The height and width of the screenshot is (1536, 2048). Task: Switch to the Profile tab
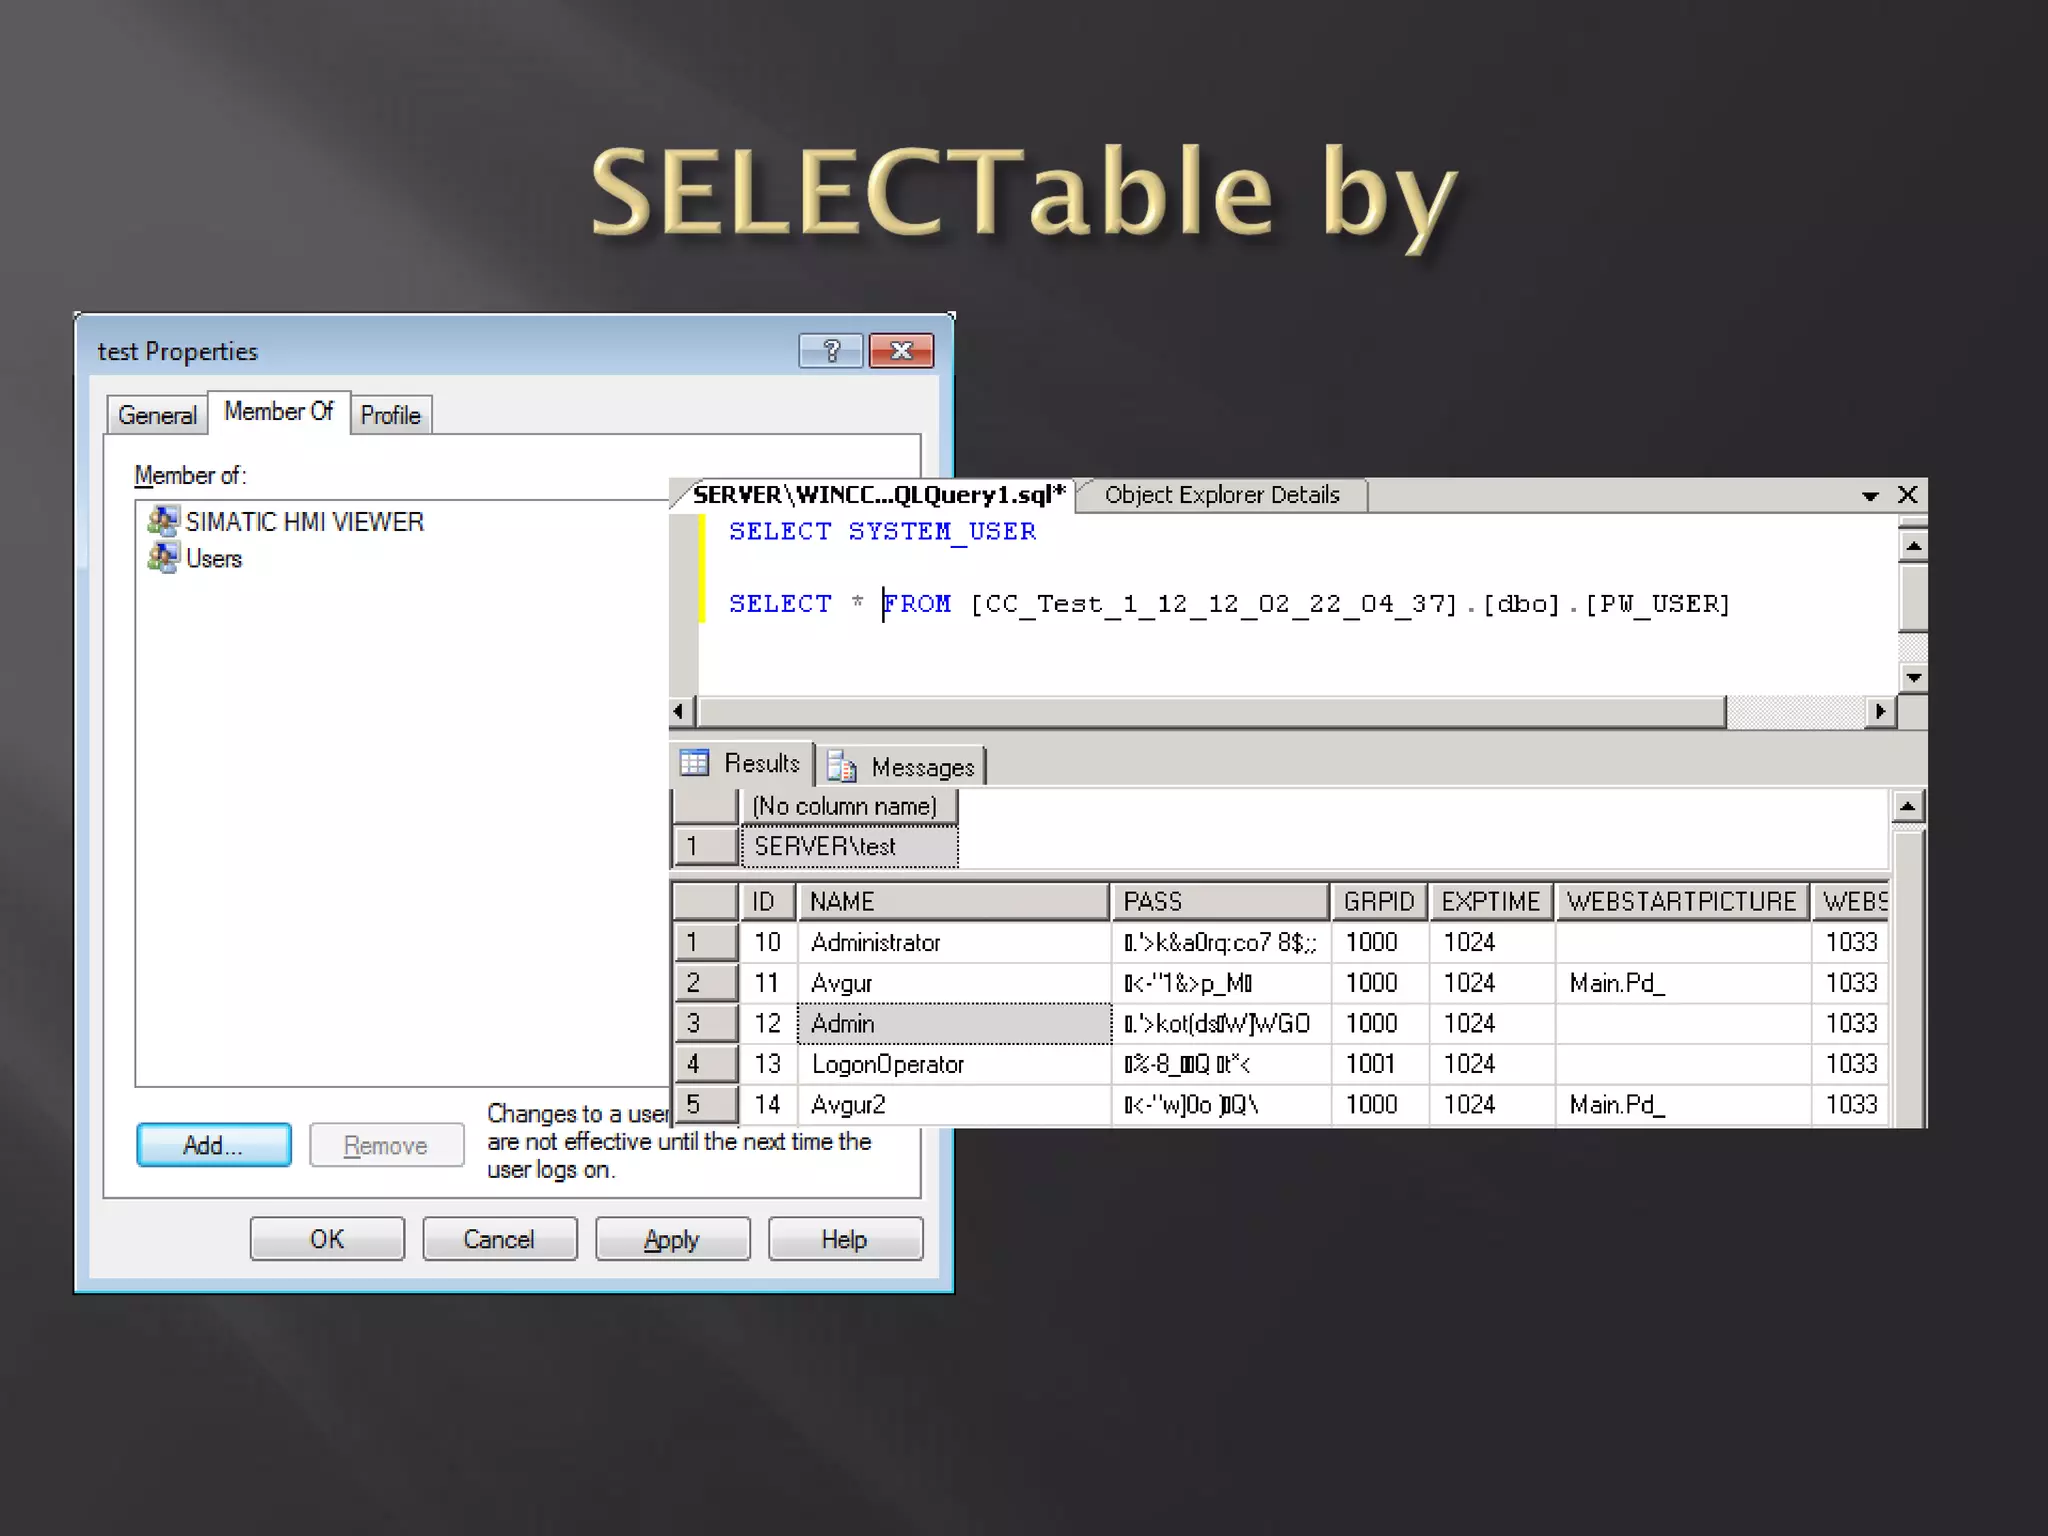(390, 415)
